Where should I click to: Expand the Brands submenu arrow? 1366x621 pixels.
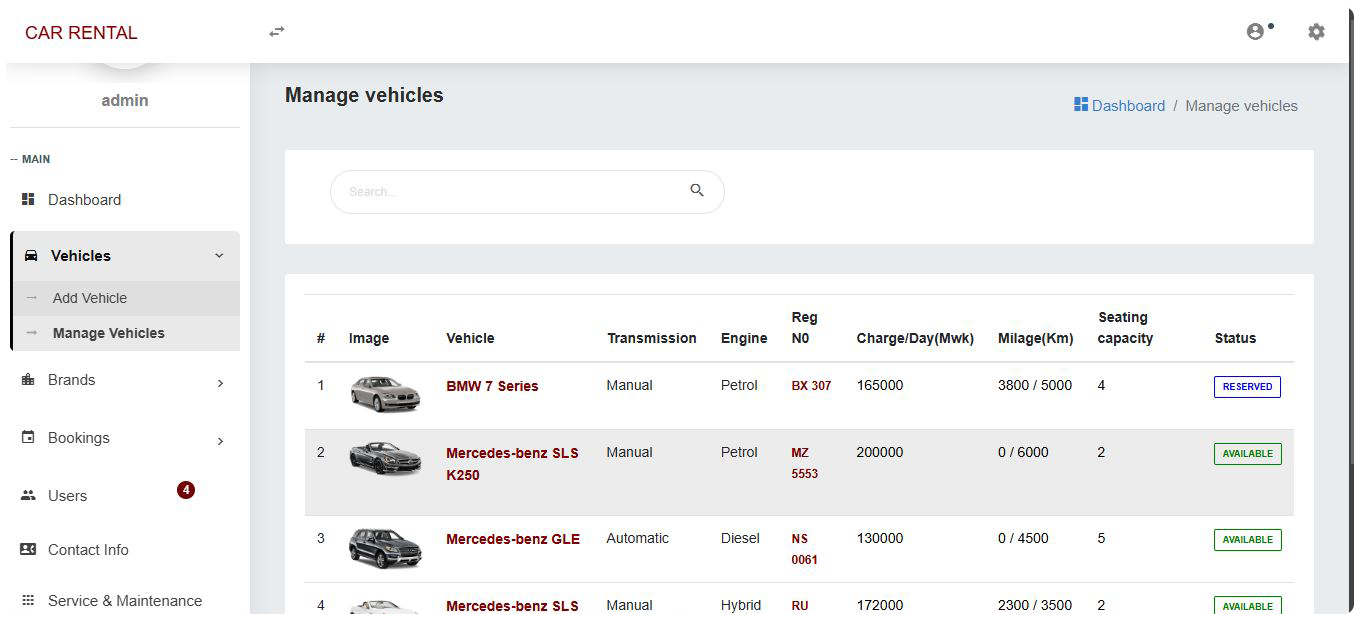(220, 382)
